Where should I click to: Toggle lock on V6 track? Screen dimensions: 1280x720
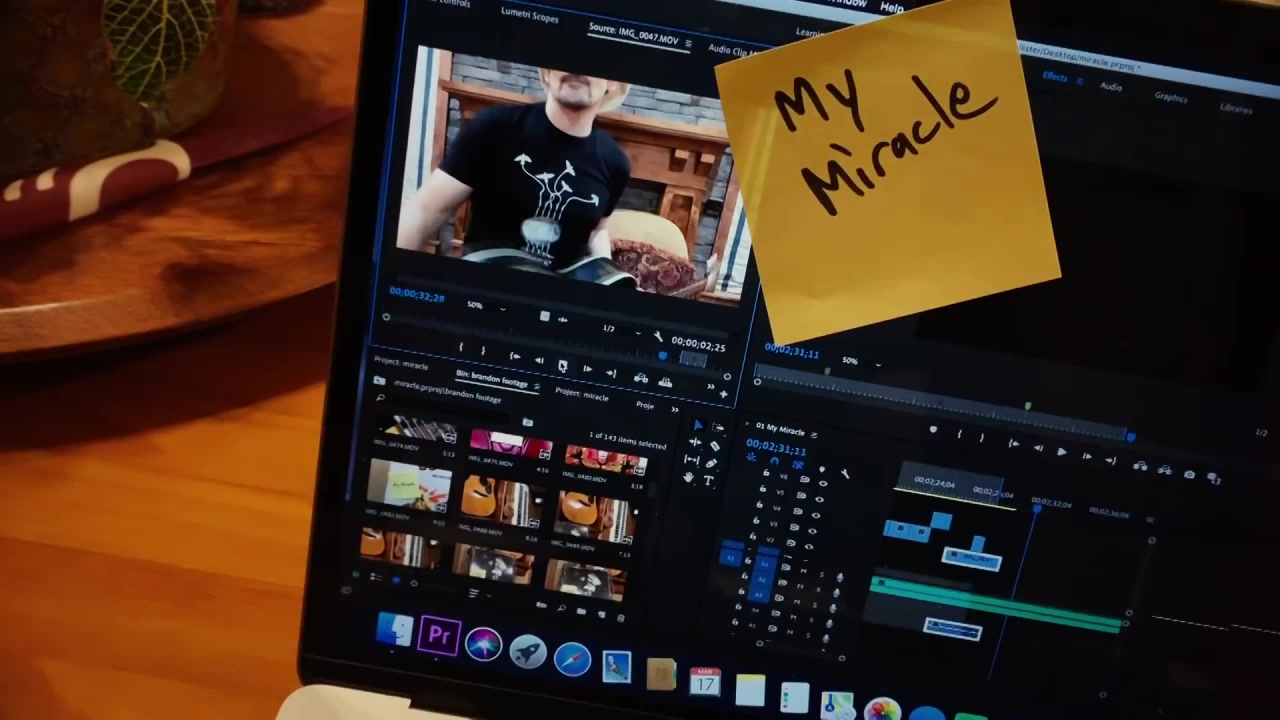point(766,475)
